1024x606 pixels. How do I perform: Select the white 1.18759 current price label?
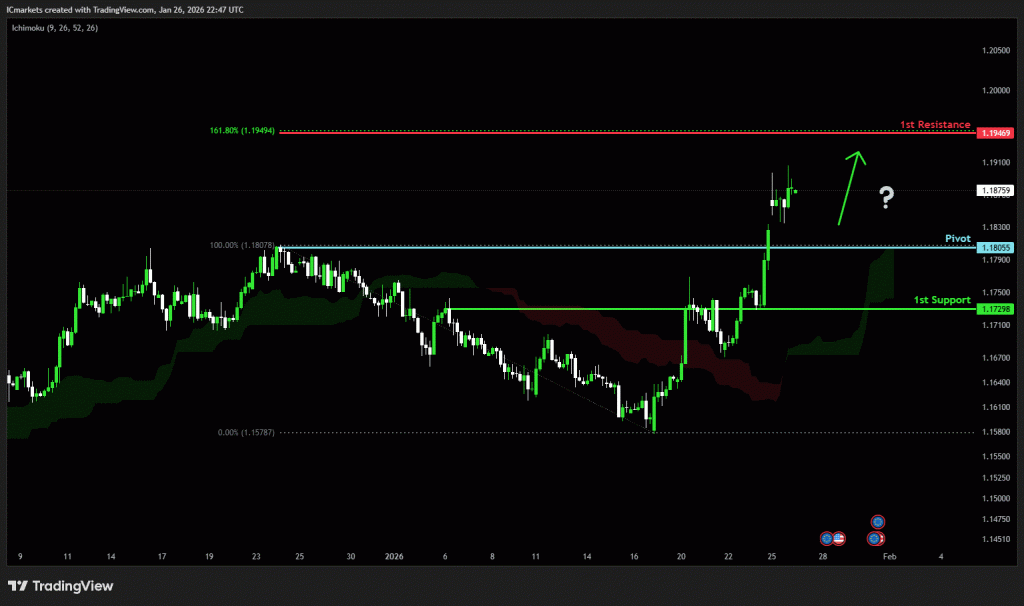pyautogui.click(x=995, y=190)
